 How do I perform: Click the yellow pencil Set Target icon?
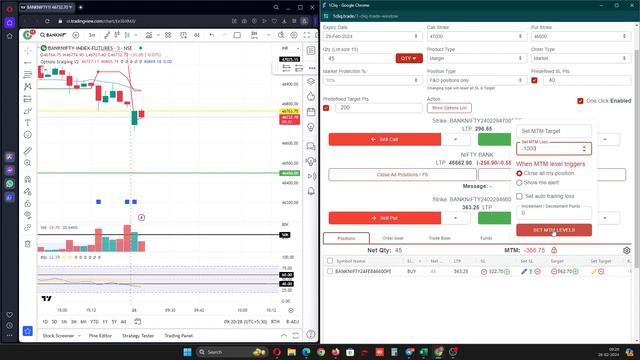pyautogui.click(x=594, y=271)
